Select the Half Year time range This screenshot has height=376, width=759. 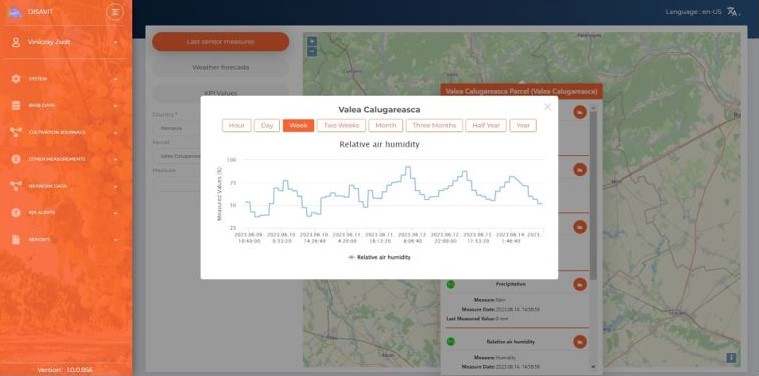[x=486, y=125]
